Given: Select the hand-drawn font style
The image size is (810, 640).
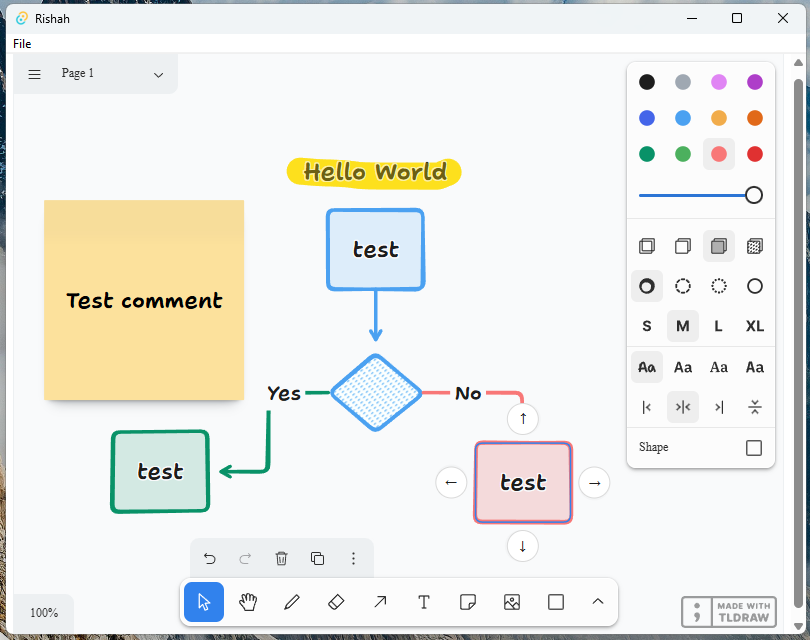Looking at the screenshot, I should (647, 367).
